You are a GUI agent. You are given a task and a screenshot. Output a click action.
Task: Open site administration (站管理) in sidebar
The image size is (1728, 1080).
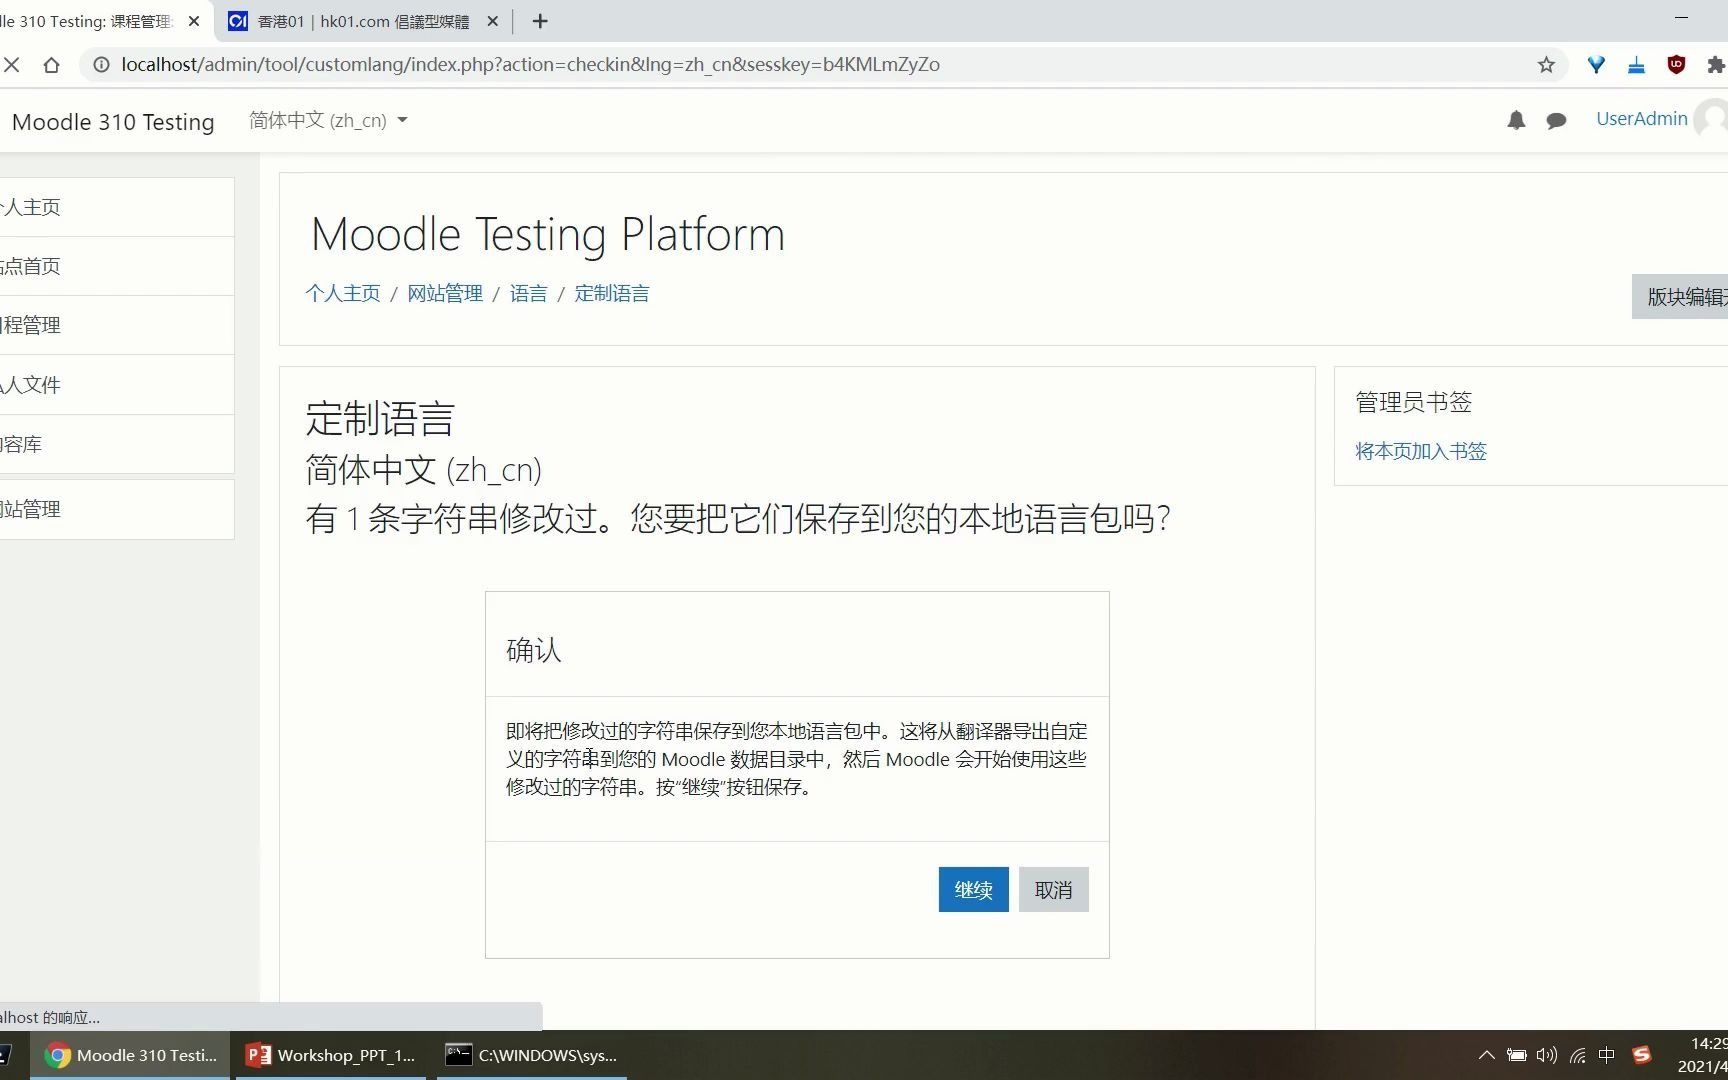[117, 509]
